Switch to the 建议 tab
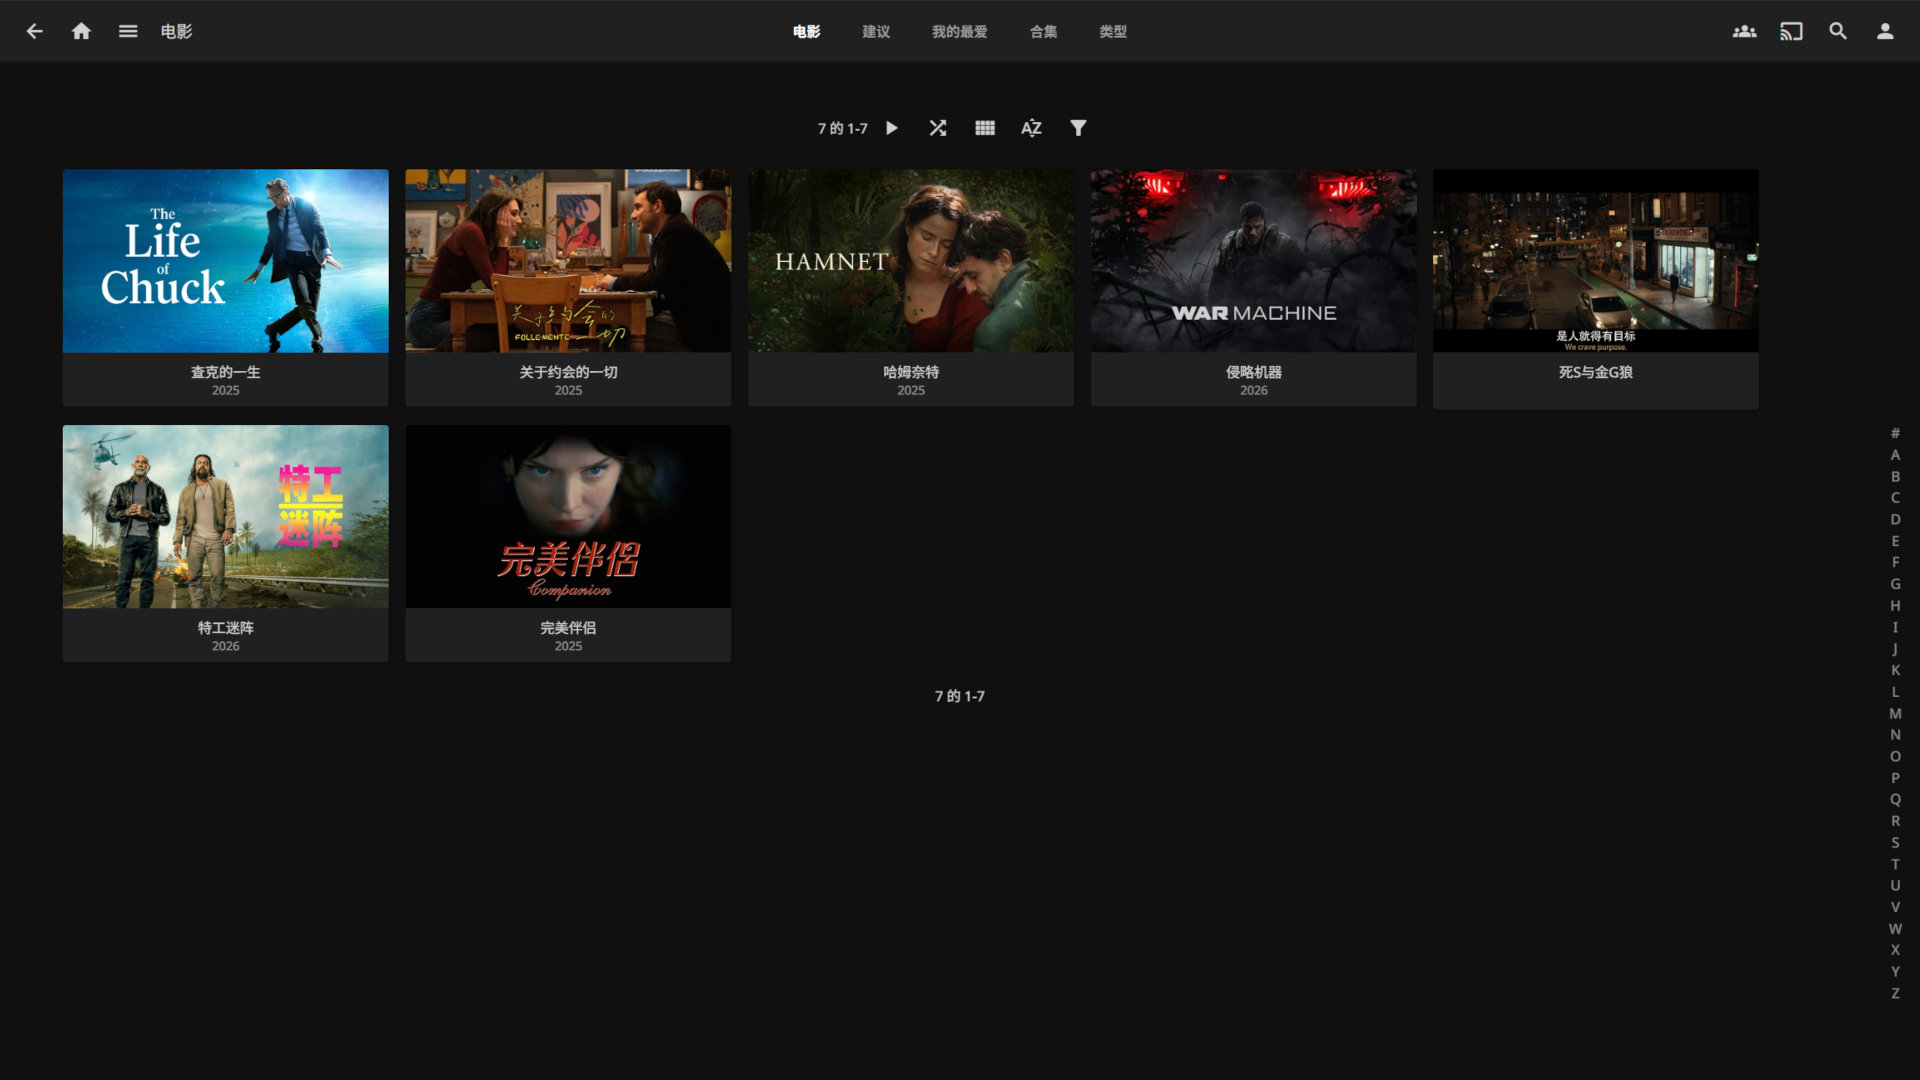Viewport: 1920px width, 1080px height. [x=876, y=32]
